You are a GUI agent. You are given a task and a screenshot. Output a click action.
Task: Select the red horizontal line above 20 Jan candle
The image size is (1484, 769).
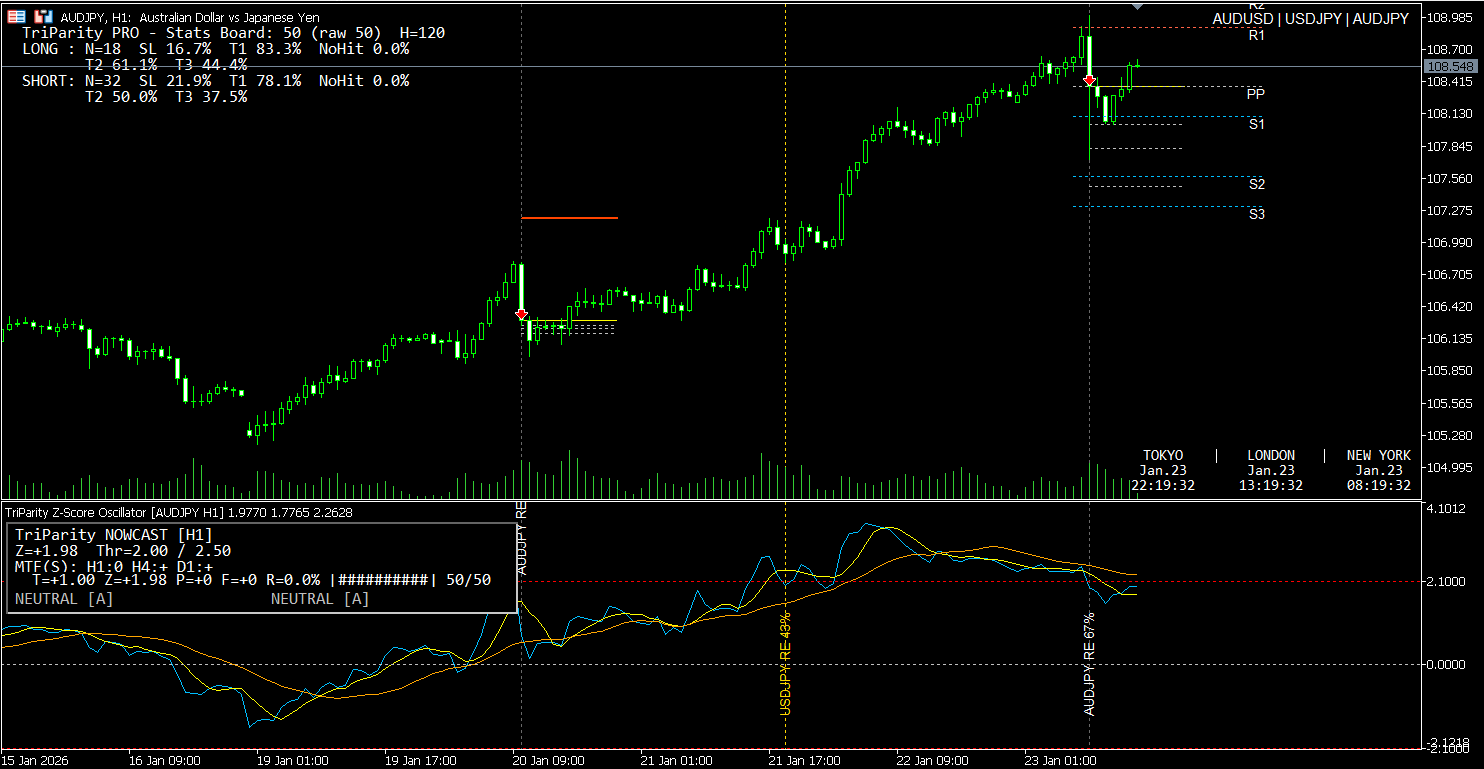(569, 217)
